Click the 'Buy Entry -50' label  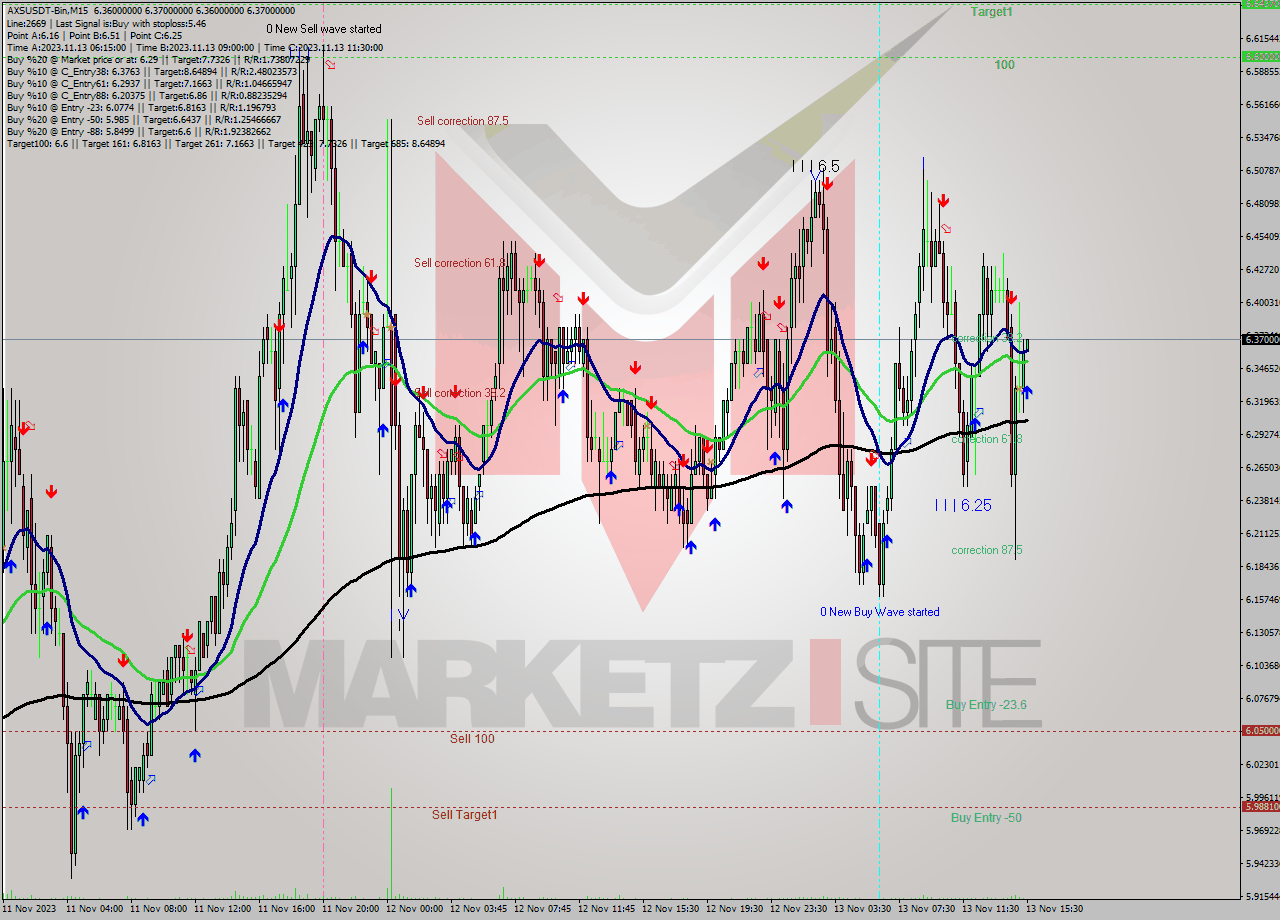tap(986, 818)
